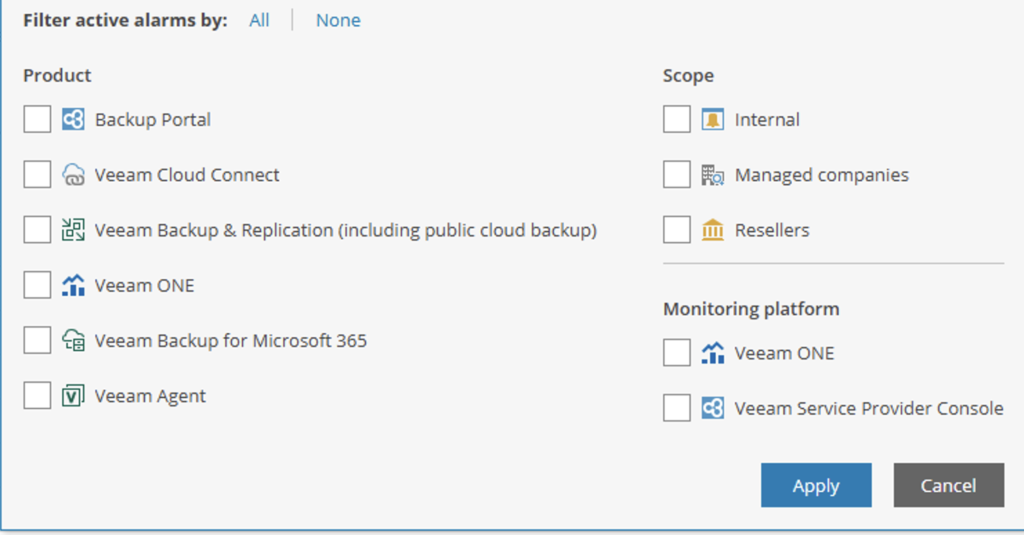
Task: Select the All filter link
Action: 259,20
